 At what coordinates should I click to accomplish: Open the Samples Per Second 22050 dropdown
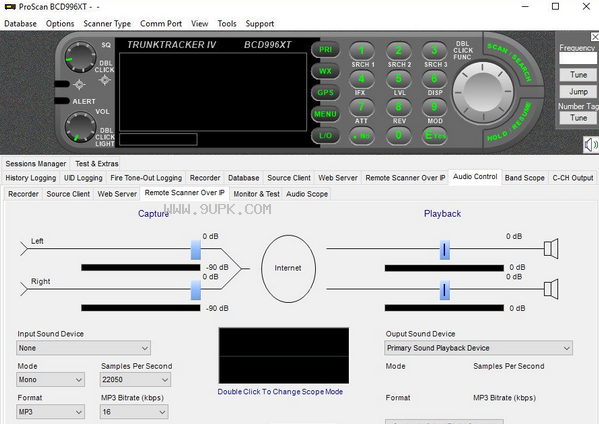coord(135,380)
